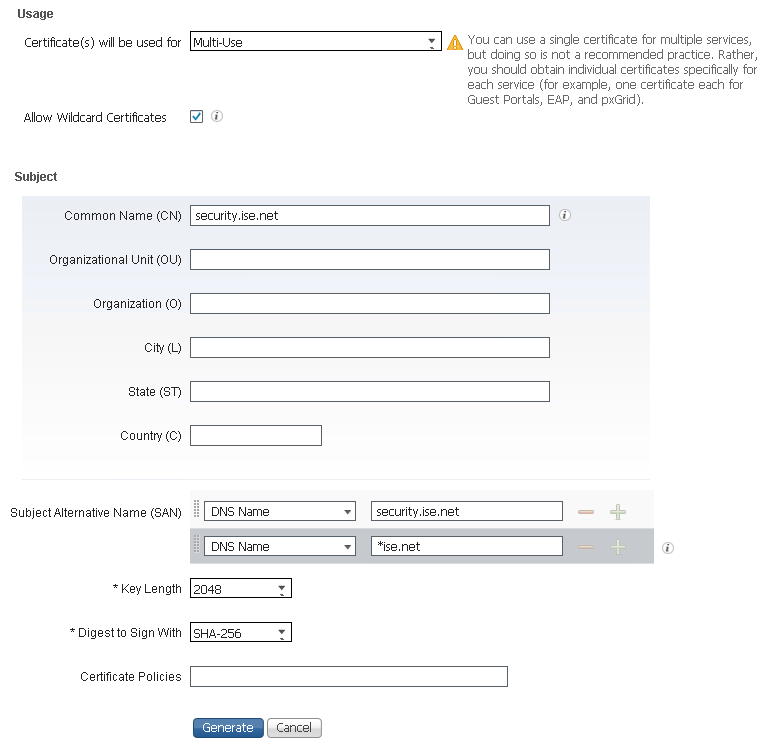764x745 pixels.
Task: Expand the Key Length 2048 dropdown
Action: pos(241,588)
